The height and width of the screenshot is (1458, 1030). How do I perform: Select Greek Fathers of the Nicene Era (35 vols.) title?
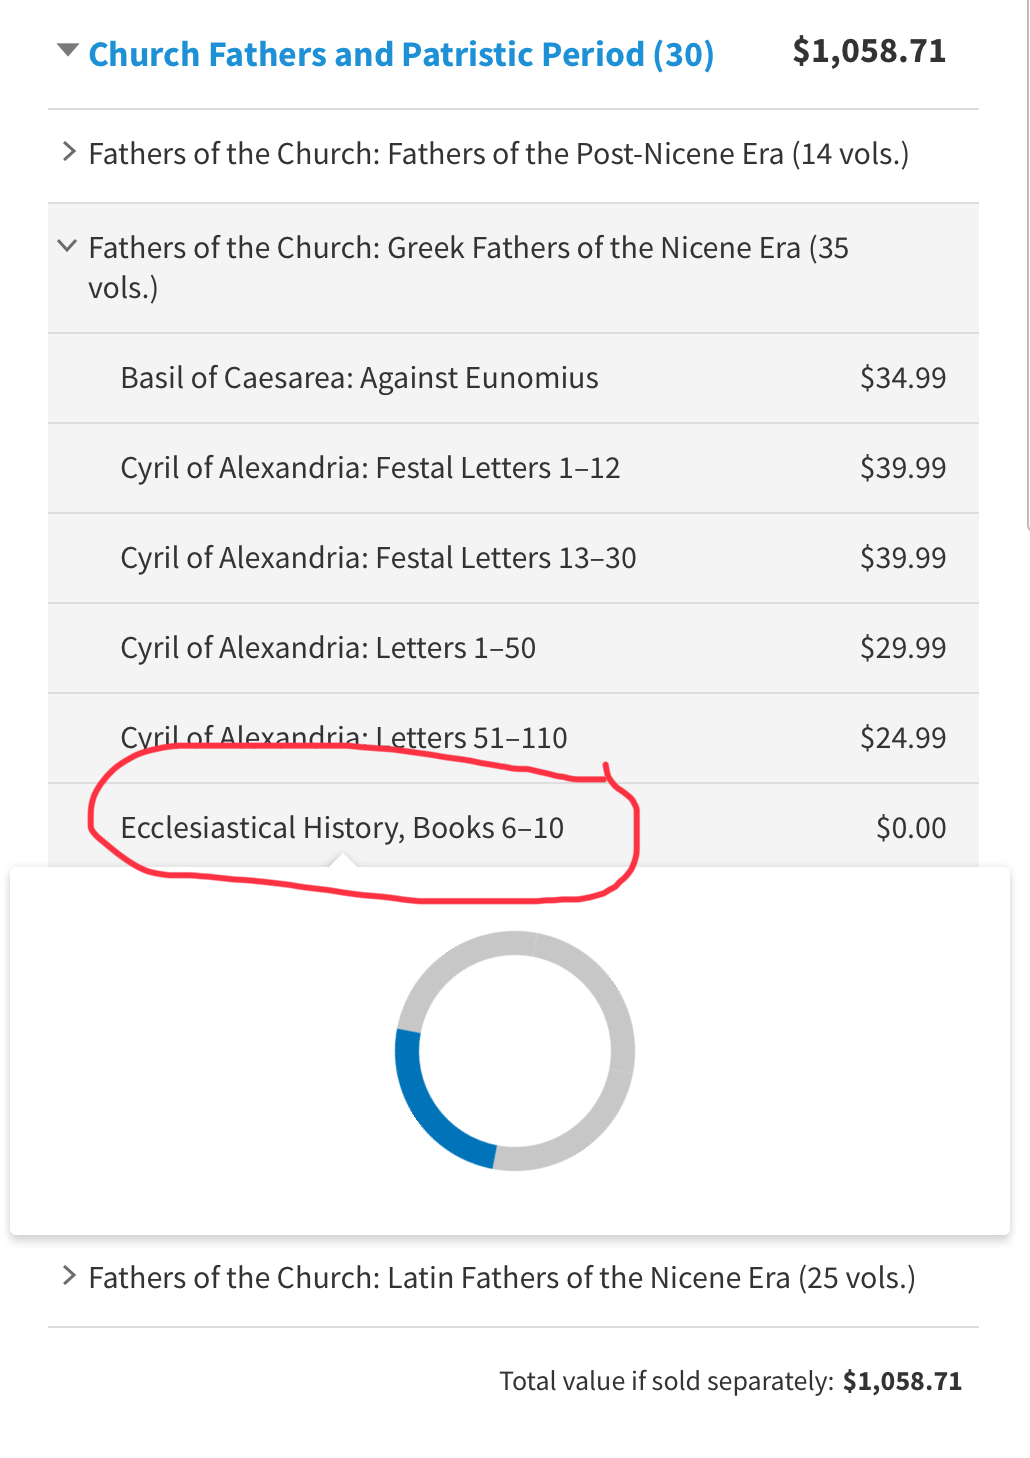468,268
